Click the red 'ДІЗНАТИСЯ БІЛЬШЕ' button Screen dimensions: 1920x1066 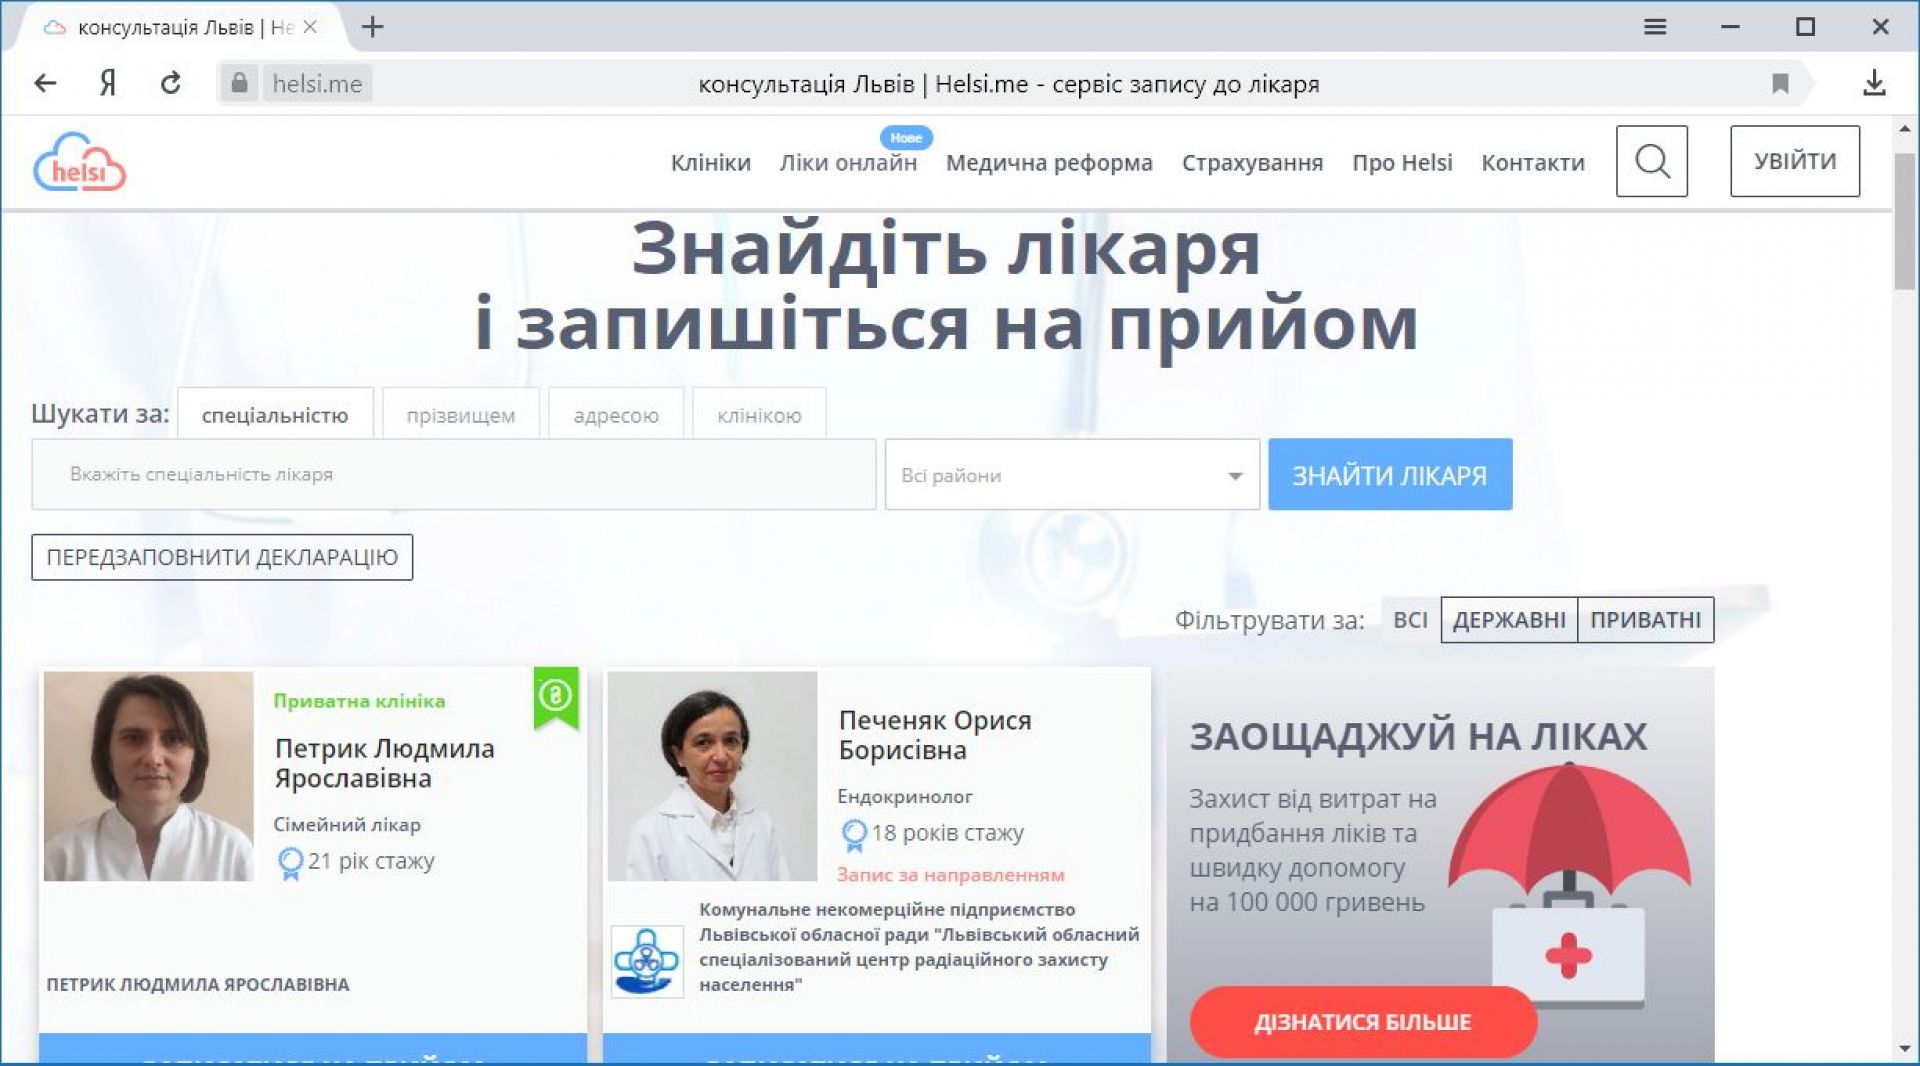[1363, 1022]
